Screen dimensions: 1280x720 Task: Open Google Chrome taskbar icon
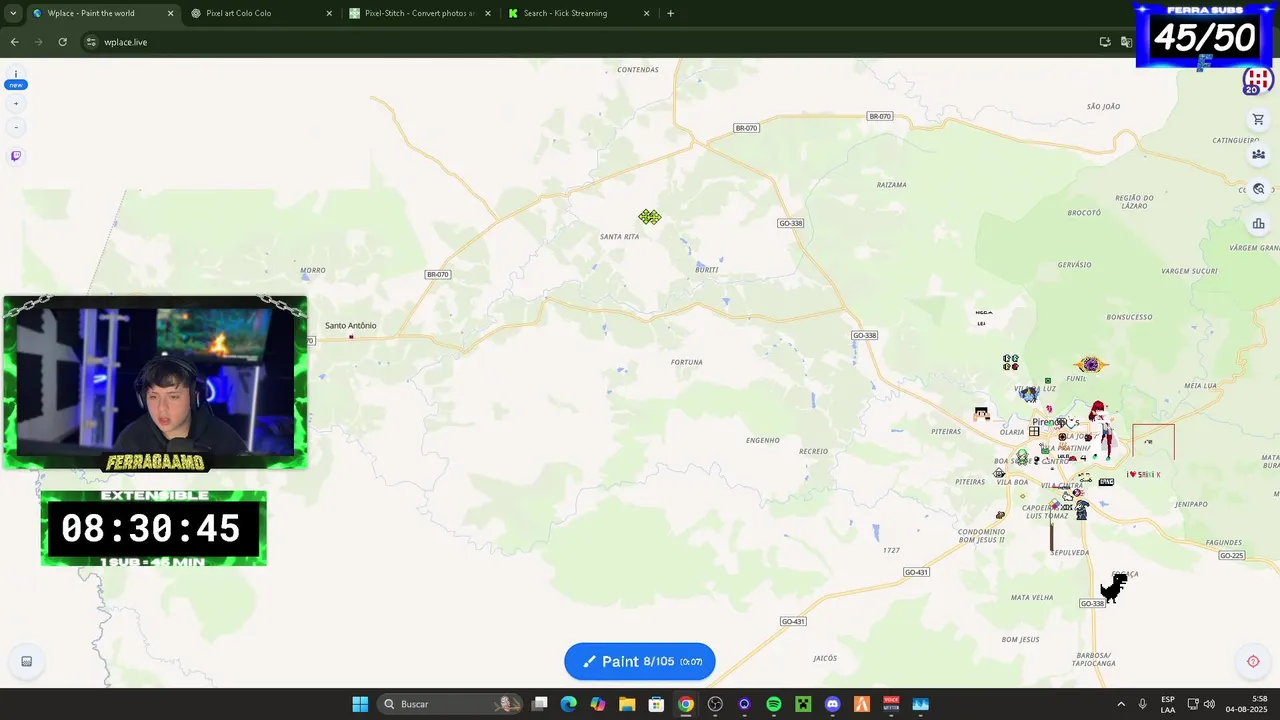[x=686, y=704]
